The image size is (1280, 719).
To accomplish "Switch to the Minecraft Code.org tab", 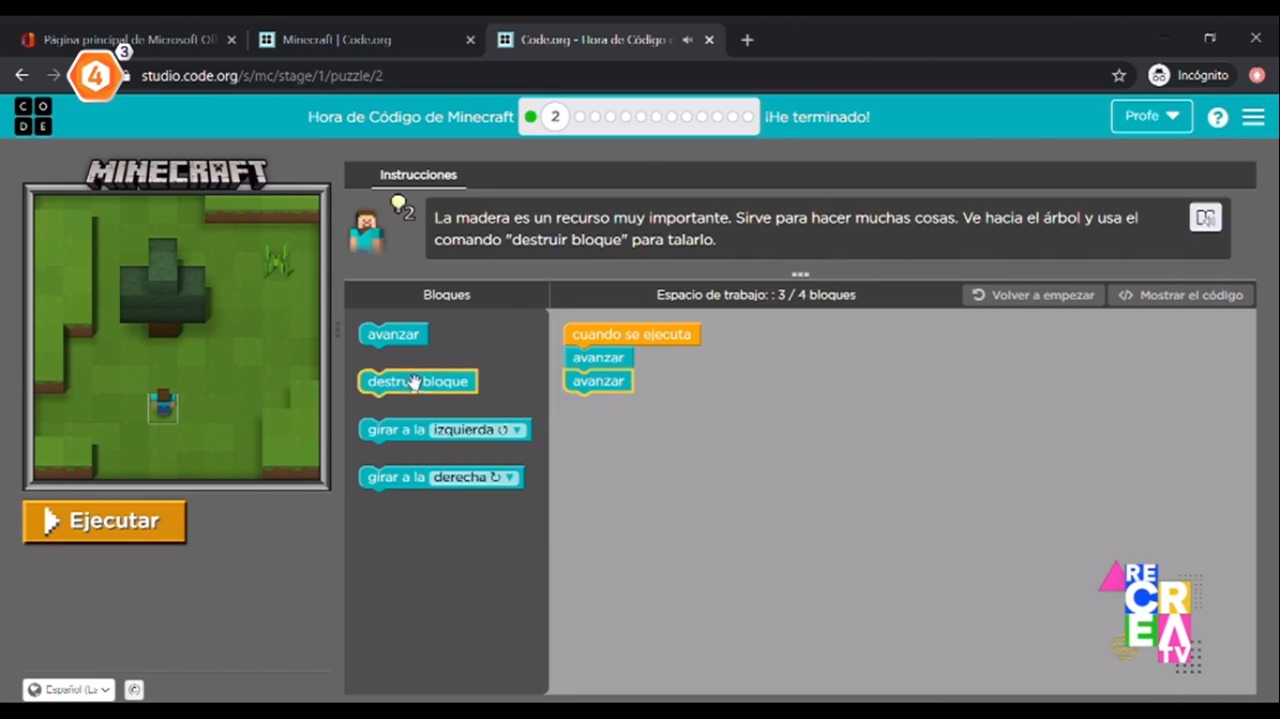I will point(337,39).
